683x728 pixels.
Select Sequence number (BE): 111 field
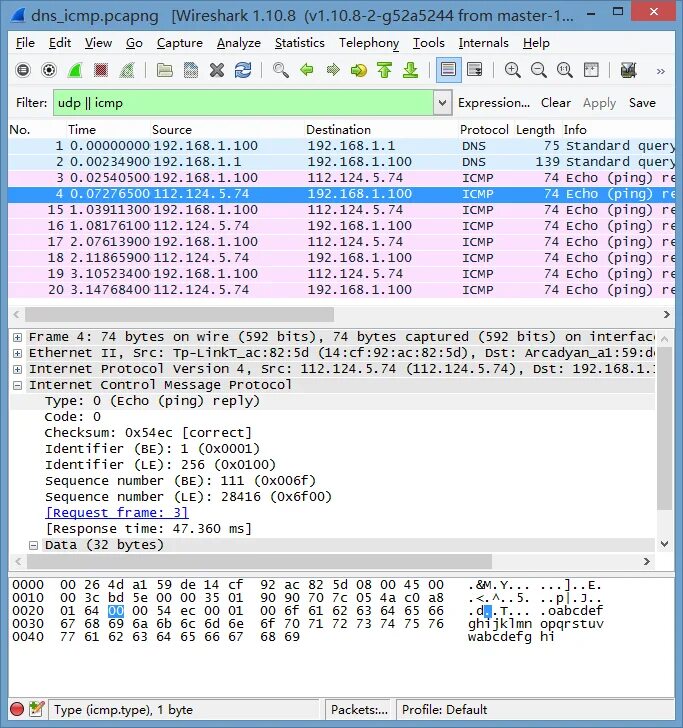tap(180, 481)
